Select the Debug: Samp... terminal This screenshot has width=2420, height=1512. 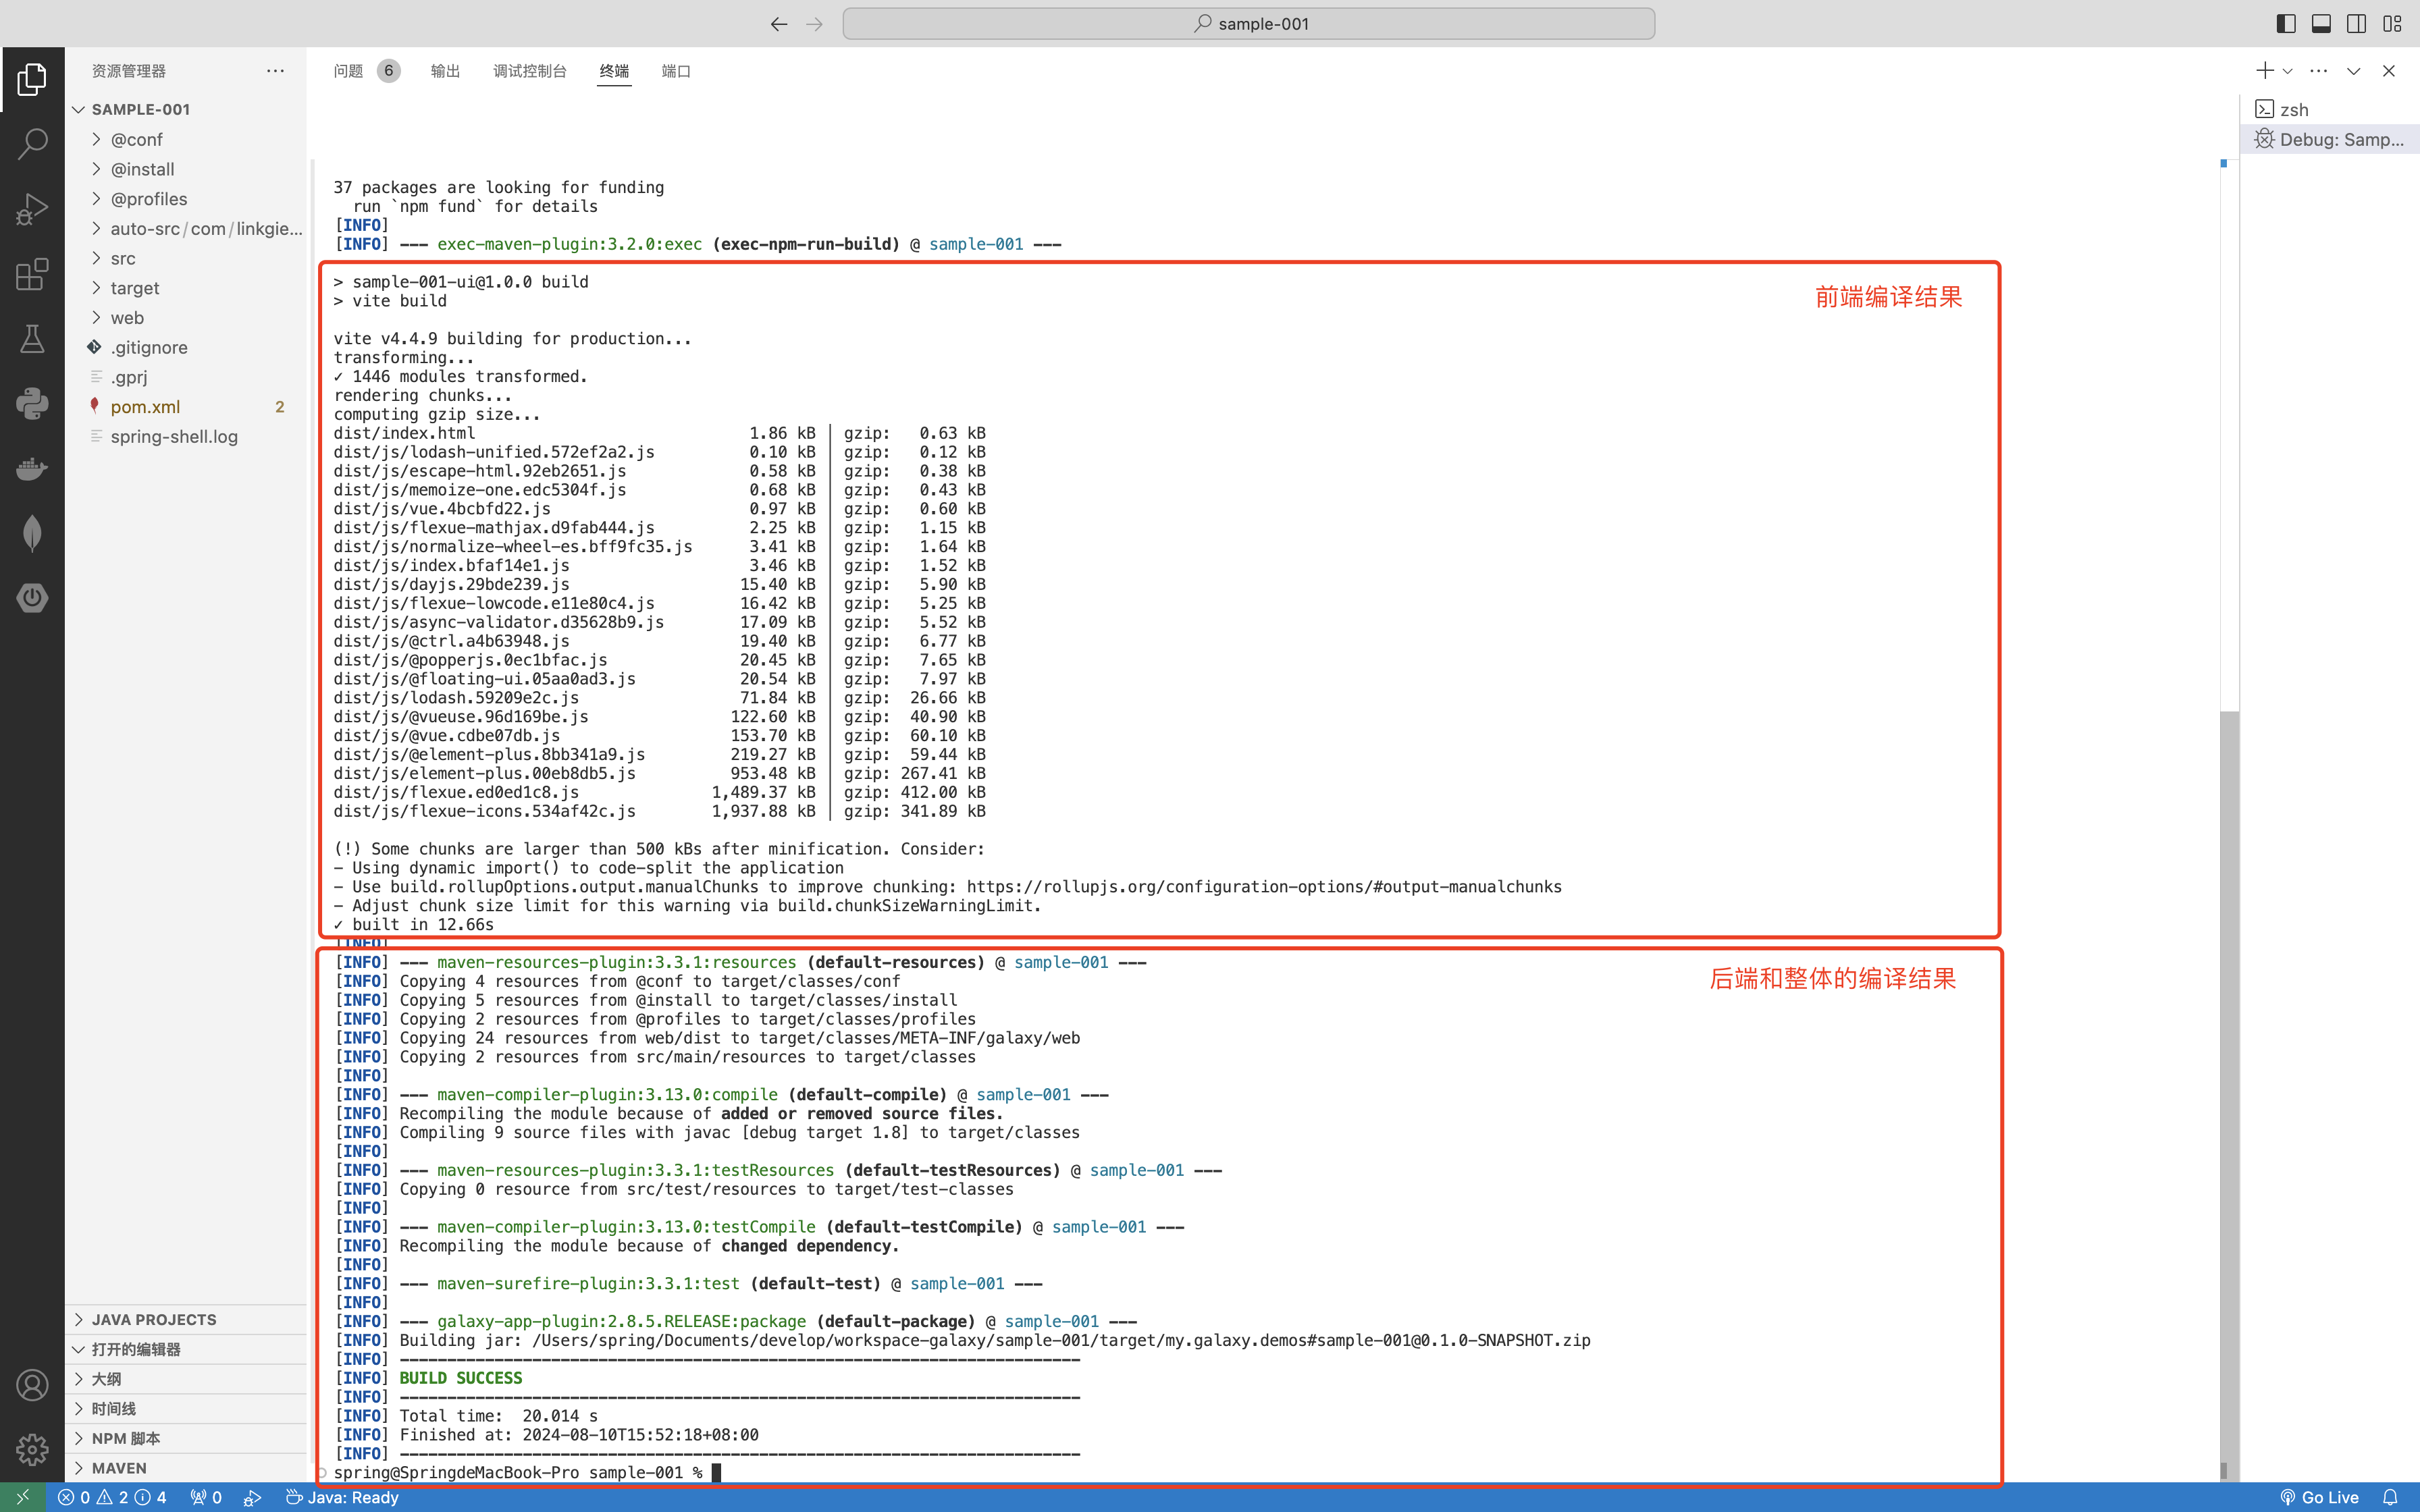point(2329,139)
